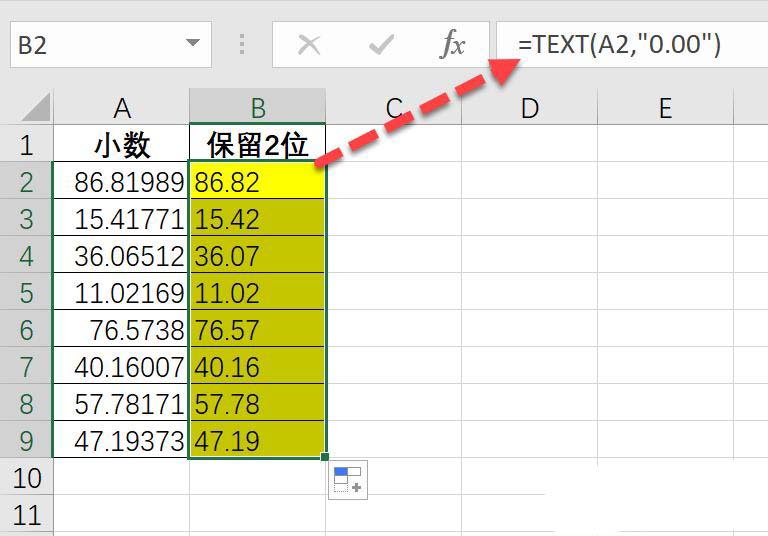This screenshot has height=536, width=768.
Task: Click in the formula bar TEXT formula
Action: [x=620, y=45]
